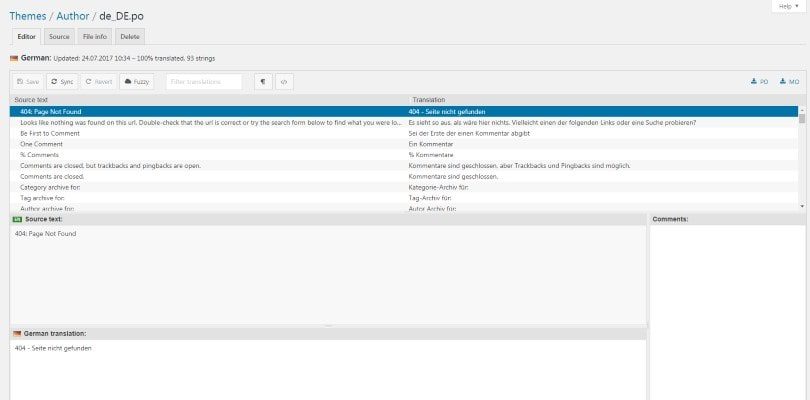Sync the translation file

click(62, 82)
